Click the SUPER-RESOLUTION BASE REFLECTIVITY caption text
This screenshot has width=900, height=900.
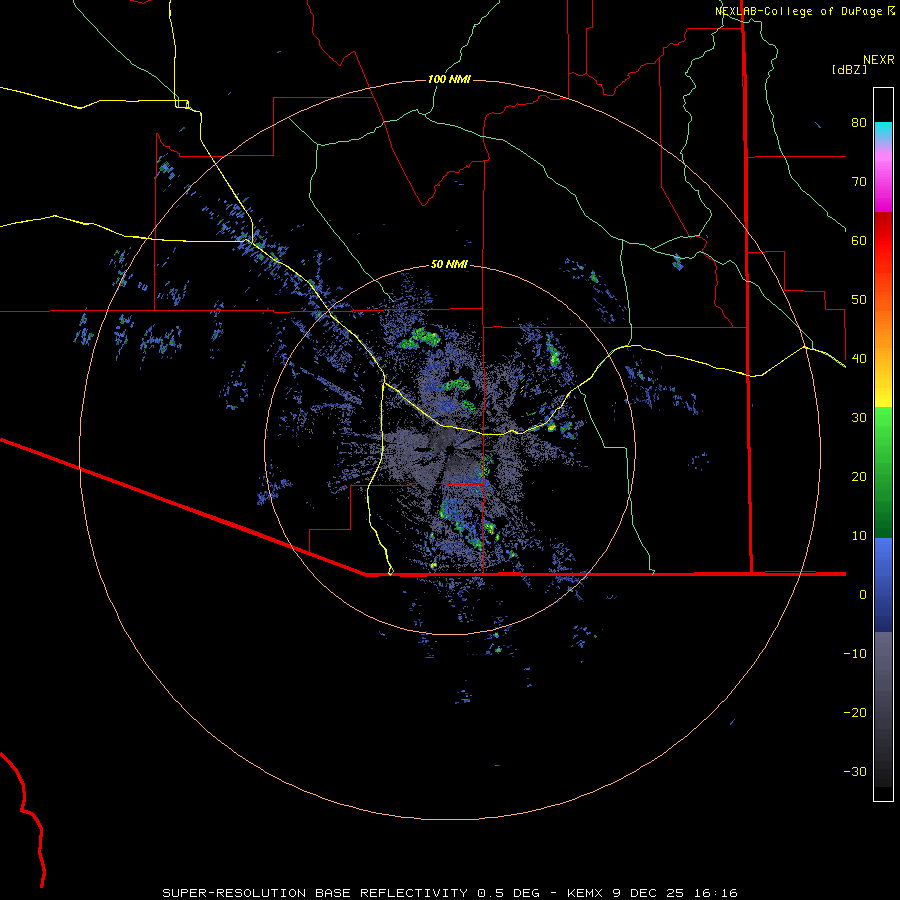(x=315, y=893)
